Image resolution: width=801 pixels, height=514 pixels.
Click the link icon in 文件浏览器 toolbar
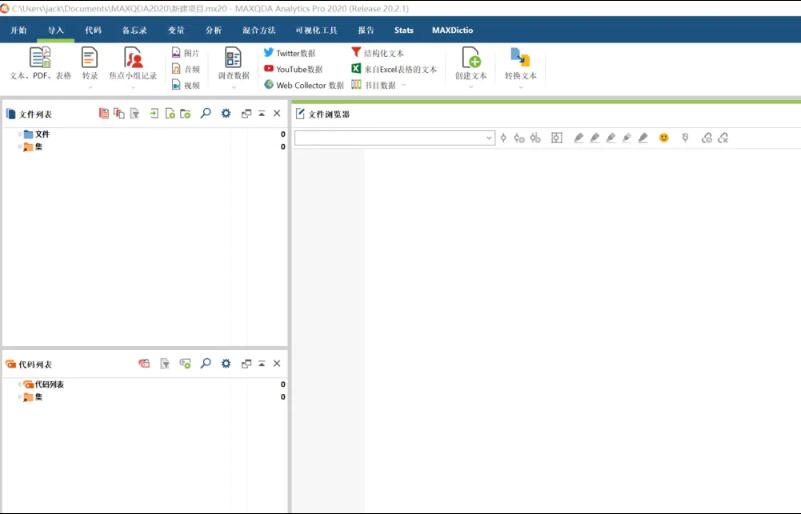coord(706,138)
